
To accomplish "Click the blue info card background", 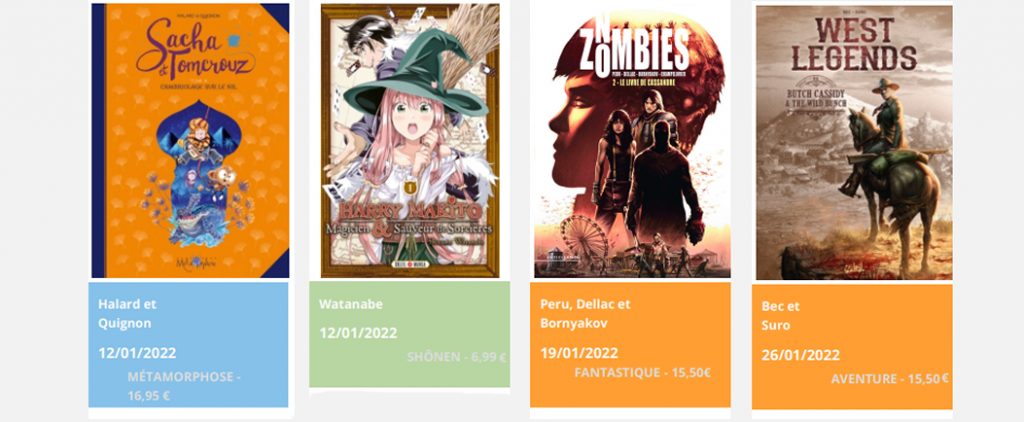I will tap(188, 344).
